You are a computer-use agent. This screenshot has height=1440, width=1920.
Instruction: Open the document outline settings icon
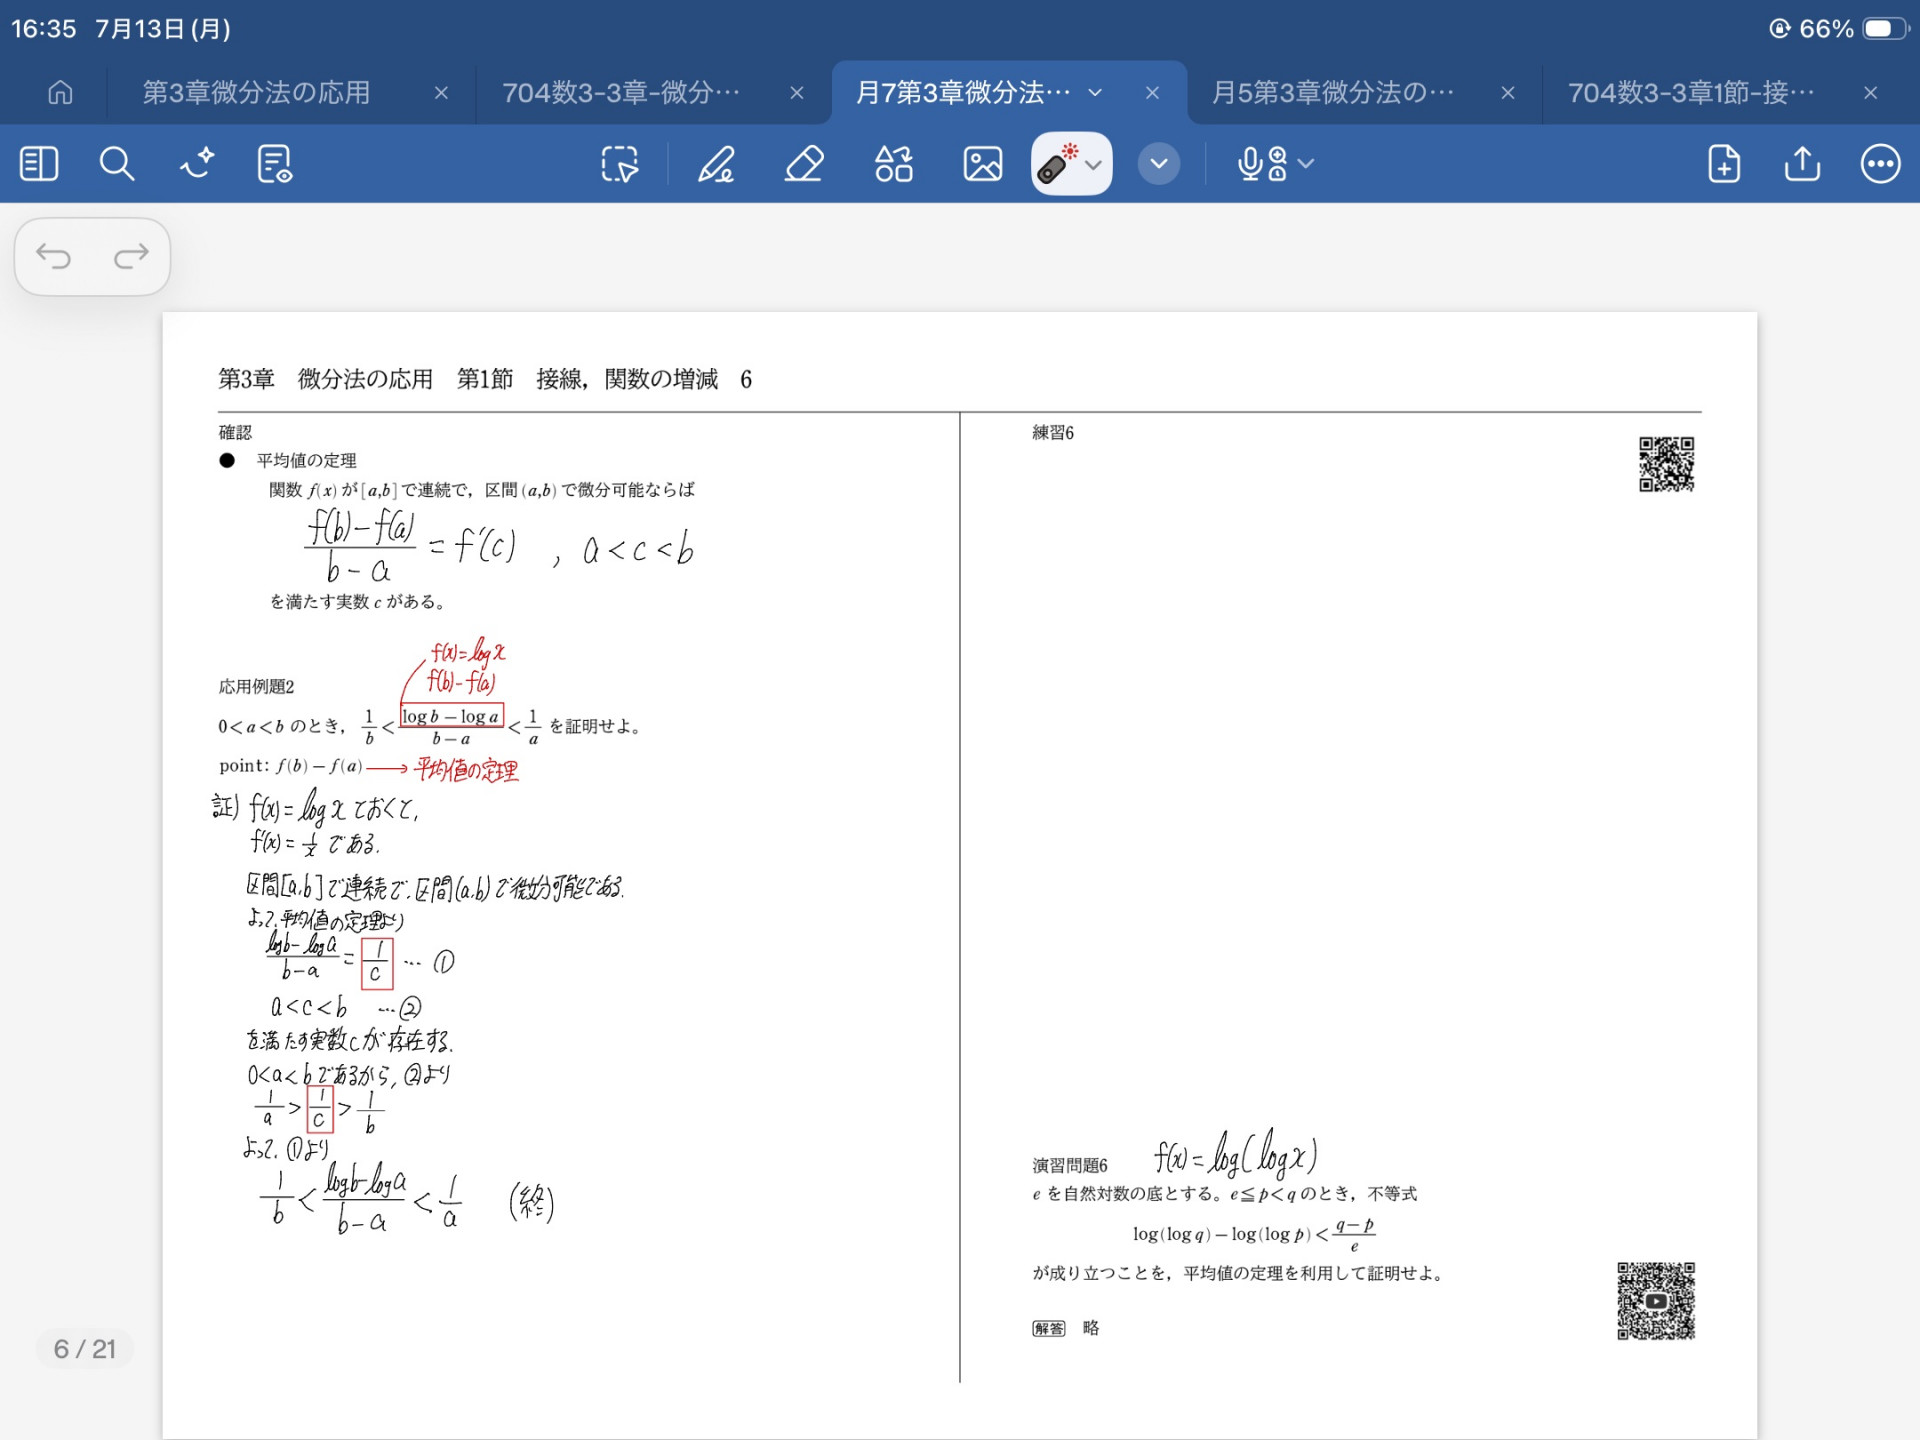click(274, 164)
